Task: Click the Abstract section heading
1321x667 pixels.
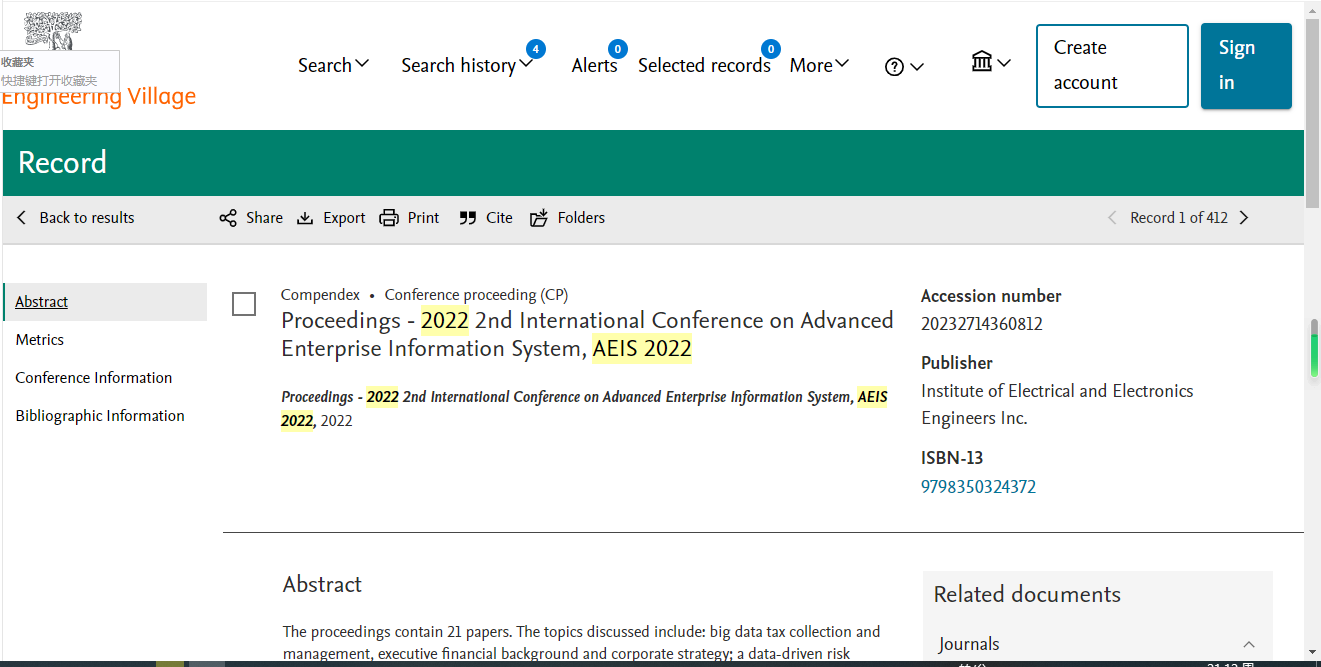Action: pyautogui.click(x=322, y=584)
